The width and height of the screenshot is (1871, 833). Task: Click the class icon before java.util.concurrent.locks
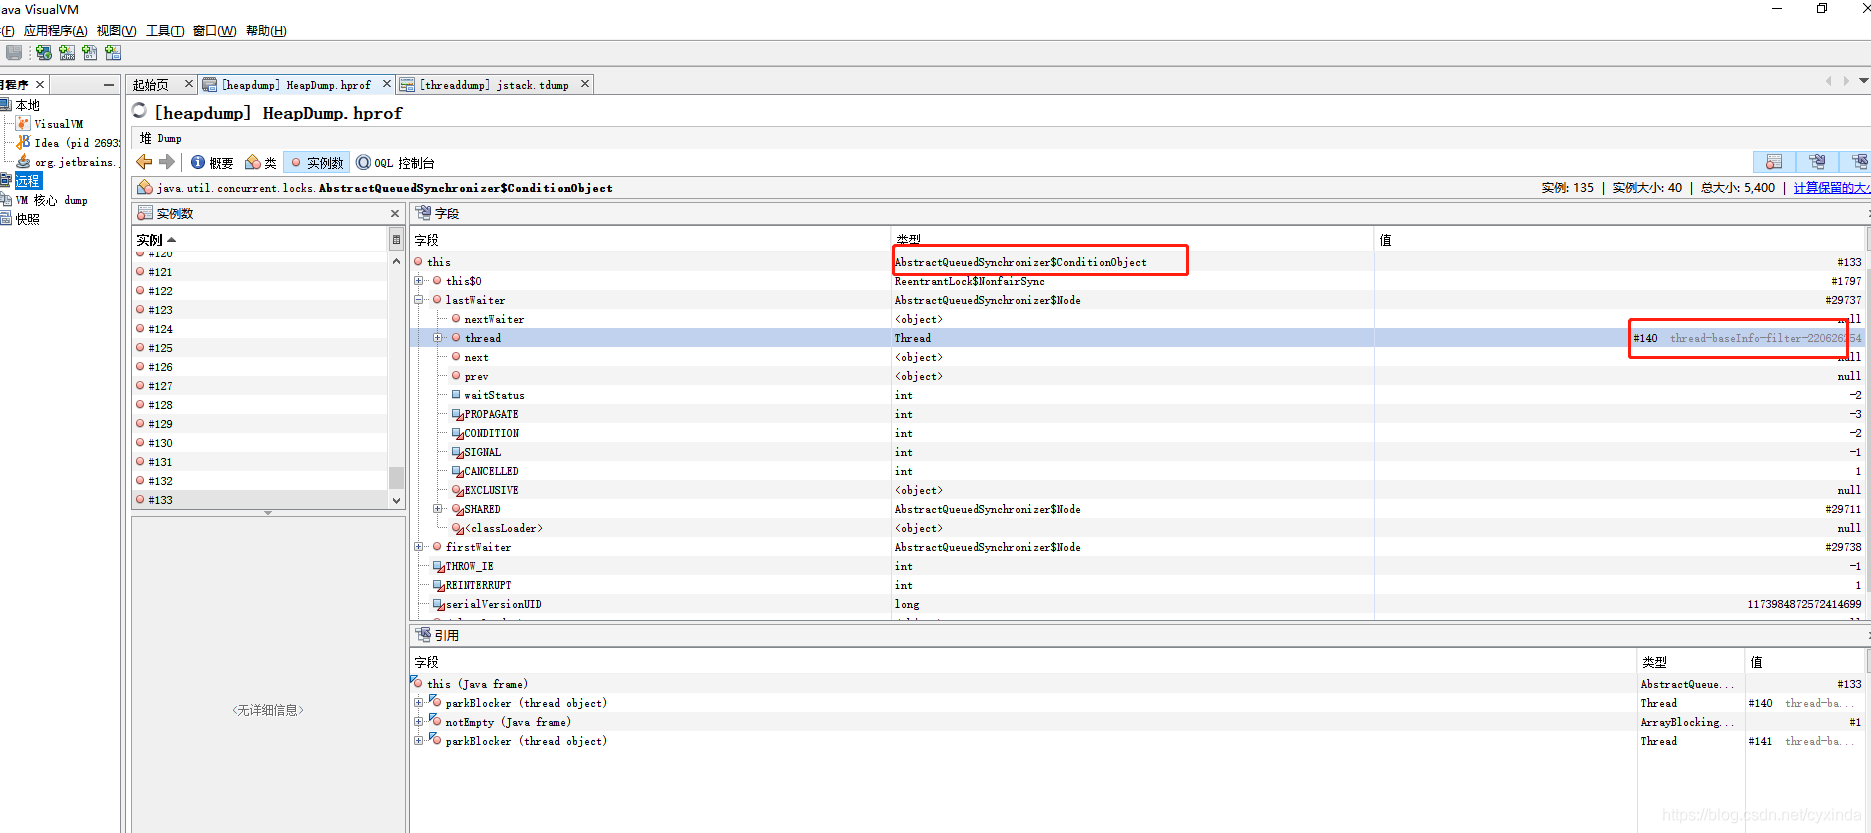click(145, 188)
